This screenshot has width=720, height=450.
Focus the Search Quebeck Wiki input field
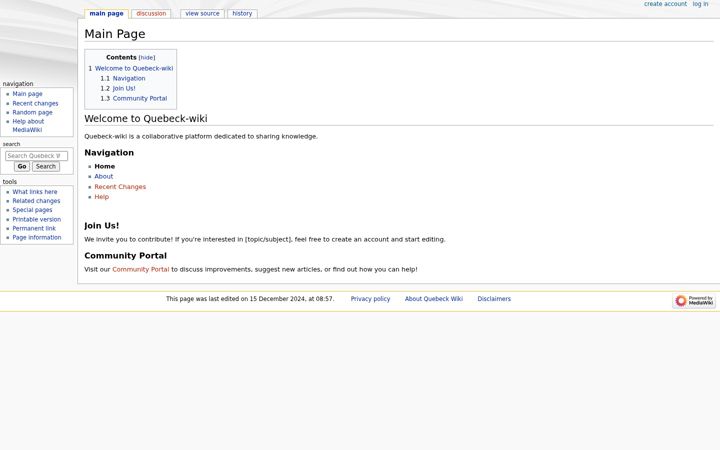[36, 156]
